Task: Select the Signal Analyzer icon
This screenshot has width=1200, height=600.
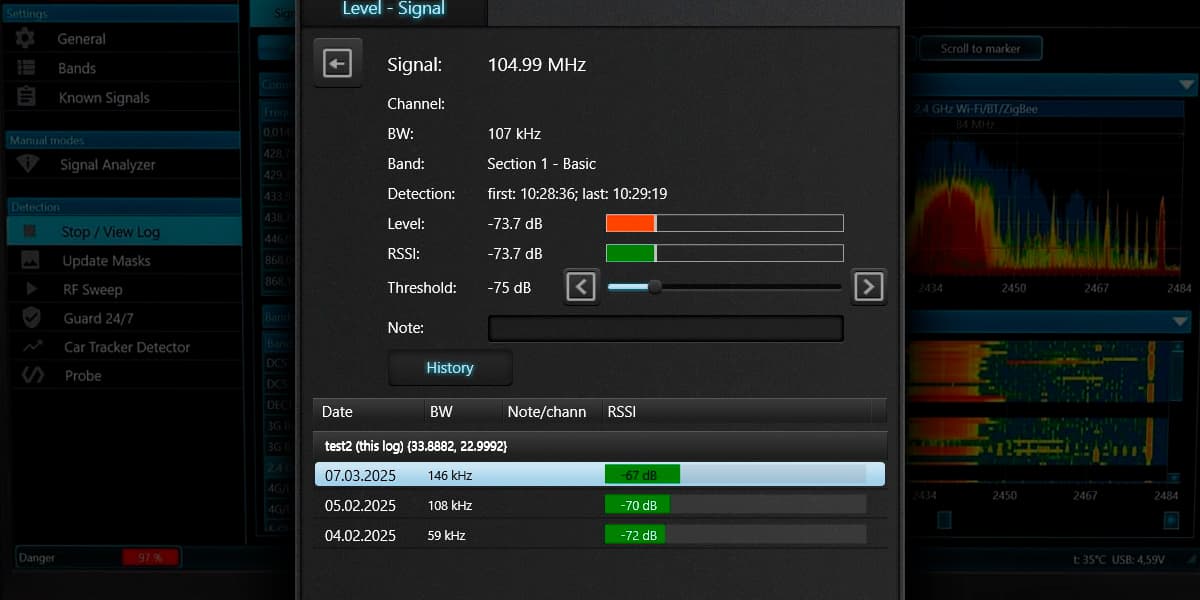Action: (27, 164)
